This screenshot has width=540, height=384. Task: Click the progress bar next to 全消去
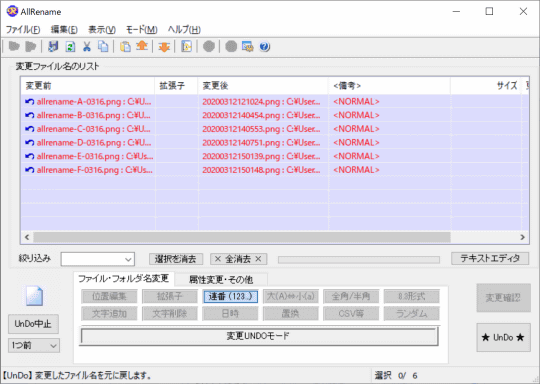point(359,260)
